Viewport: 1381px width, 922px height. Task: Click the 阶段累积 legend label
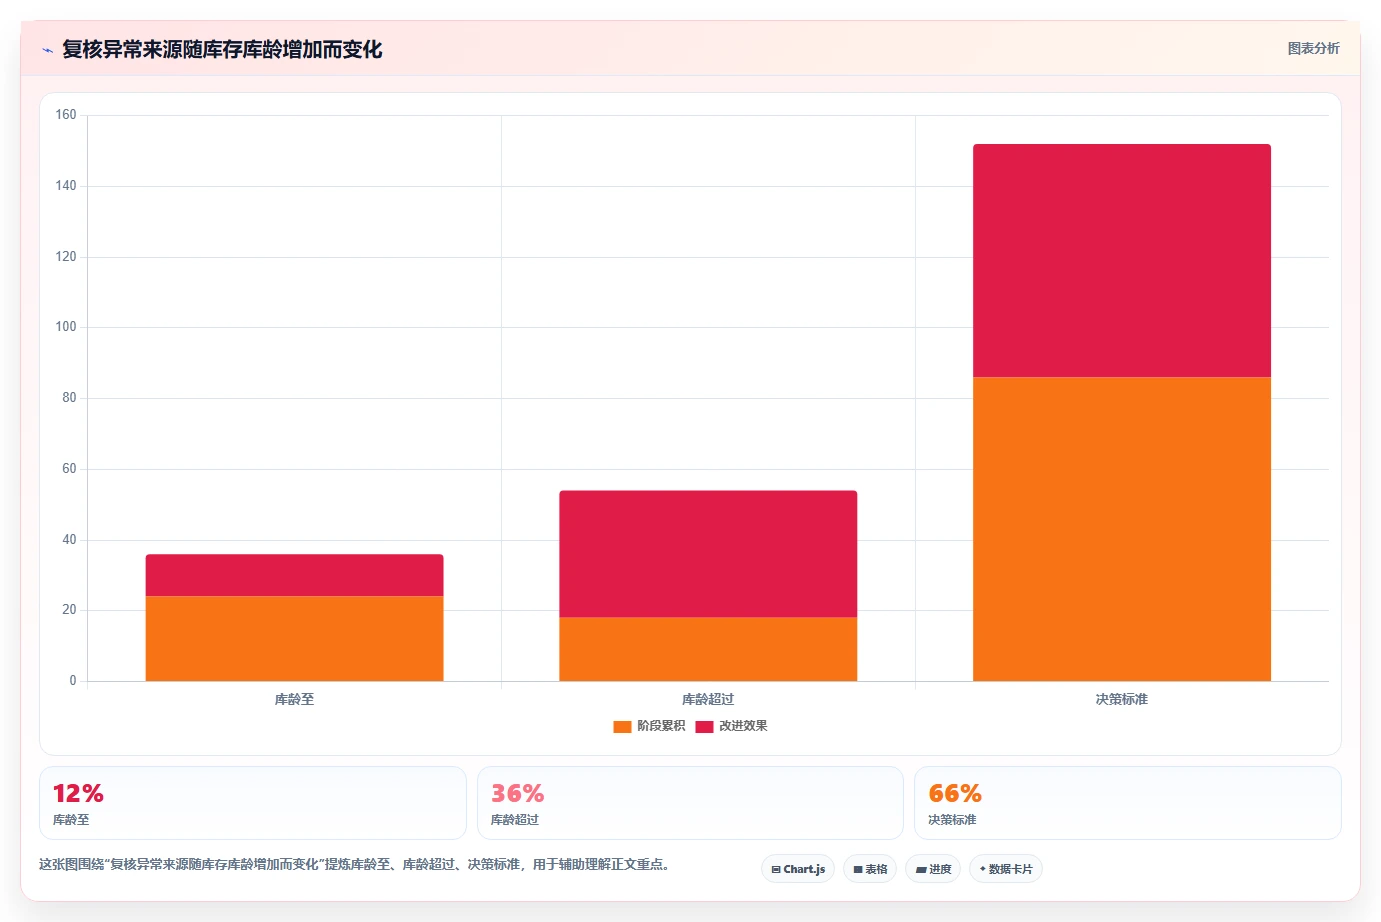[x=661, y=726]
